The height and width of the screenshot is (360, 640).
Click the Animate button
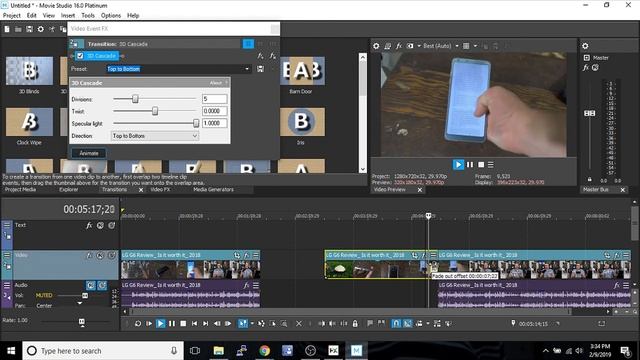point(89,153)
